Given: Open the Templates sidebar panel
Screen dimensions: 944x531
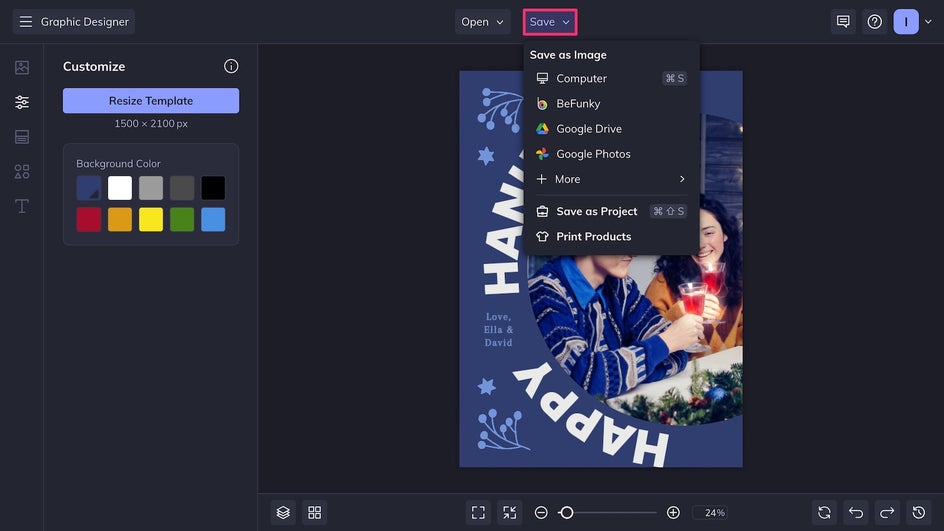Looking at the screenshot, I should click(x=22, y=137).
